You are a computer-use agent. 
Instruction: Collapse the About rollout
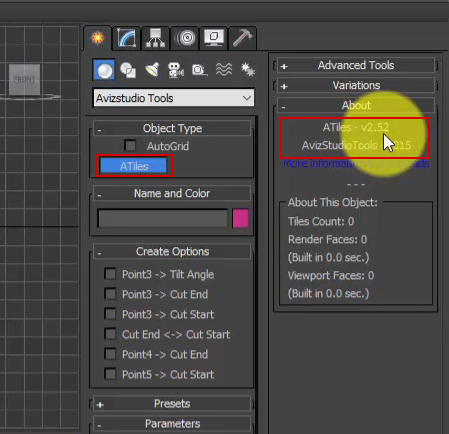pyautogui.click(x=356, y=105)
